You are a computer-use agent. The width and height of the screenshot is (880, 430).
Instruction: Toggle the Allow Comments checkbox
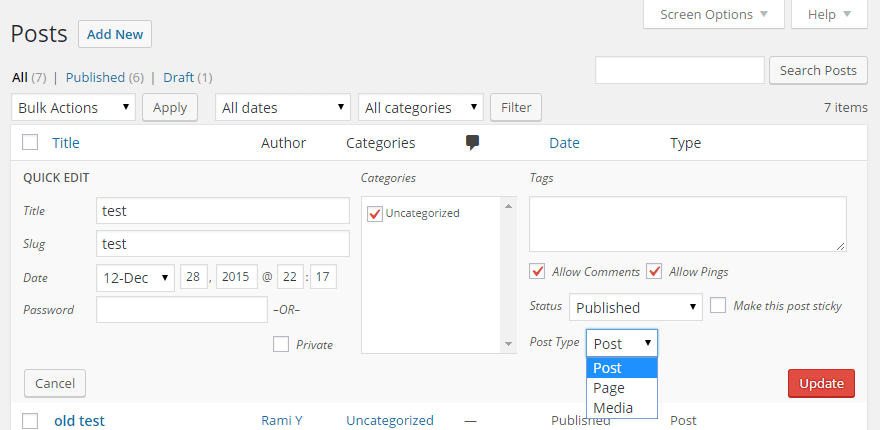537,271
